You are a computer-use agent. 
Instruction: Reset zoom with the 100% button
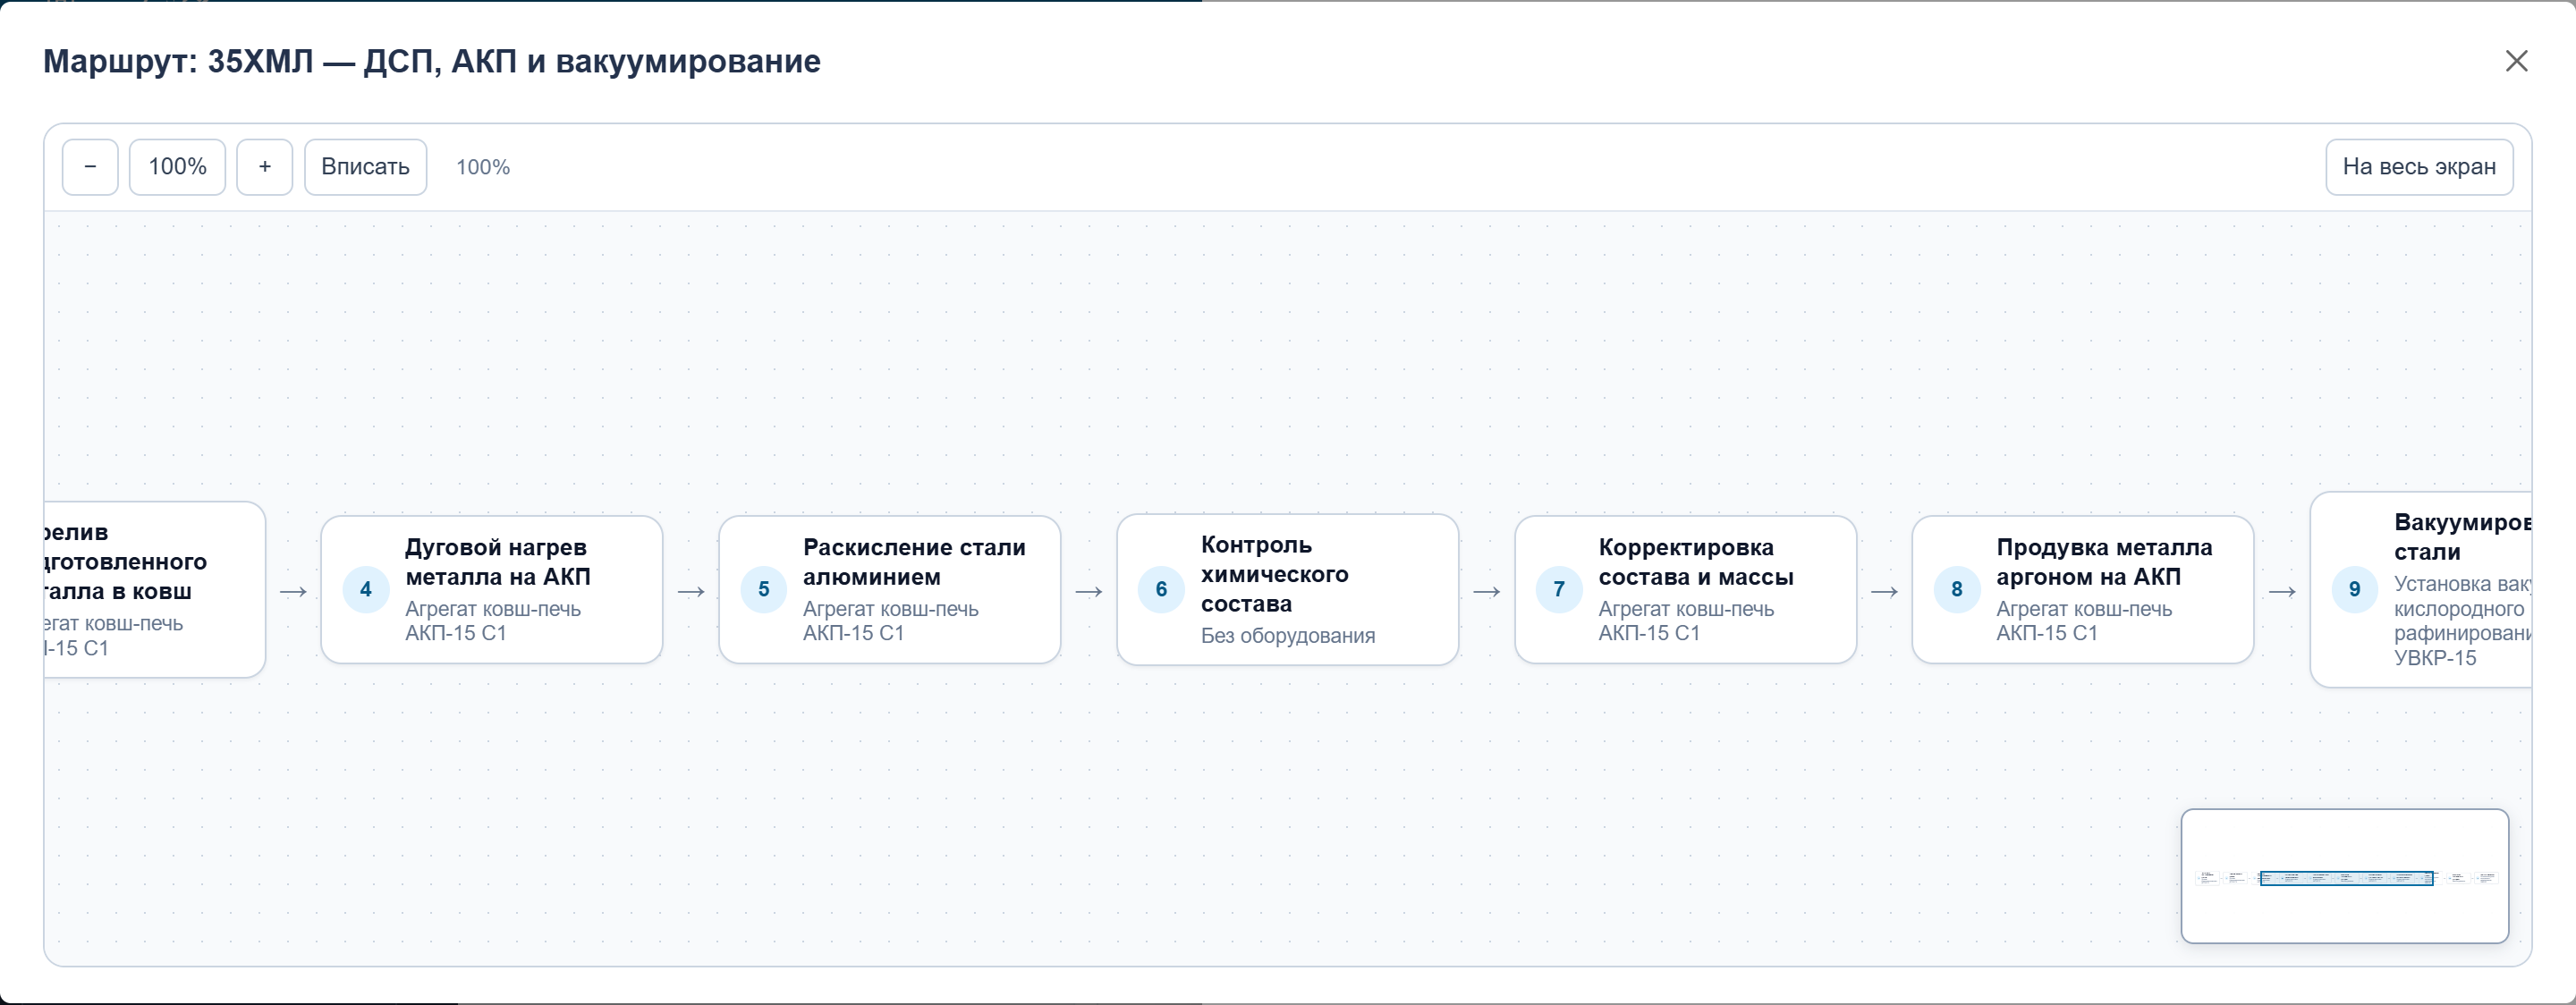(x=177, y=167)
